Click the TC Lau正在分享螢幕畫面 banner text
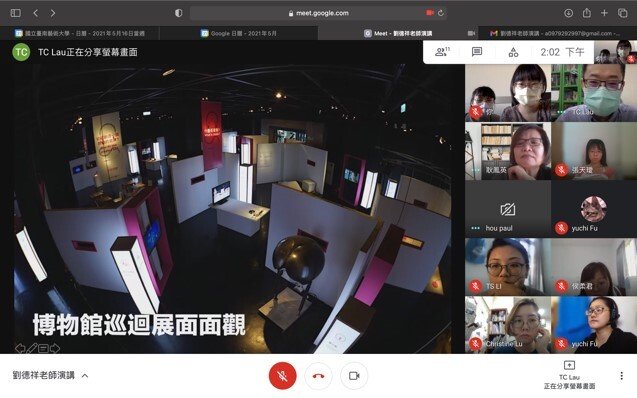The image size is (637, 398). 88,52
